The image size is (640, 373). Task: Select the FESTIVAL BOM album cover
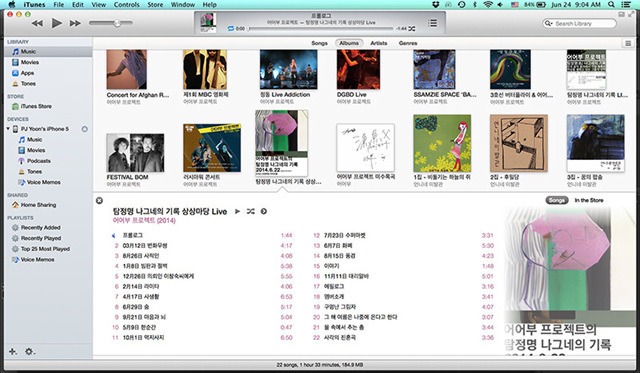coord(135,153)
